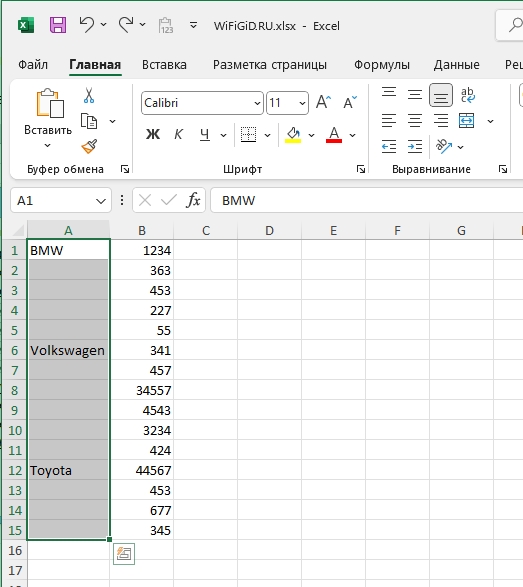This screenshot has width=523, height=587.
Task: Apply yellow fill color to cells
Action: pyautogui.click(x=293, y=134)
